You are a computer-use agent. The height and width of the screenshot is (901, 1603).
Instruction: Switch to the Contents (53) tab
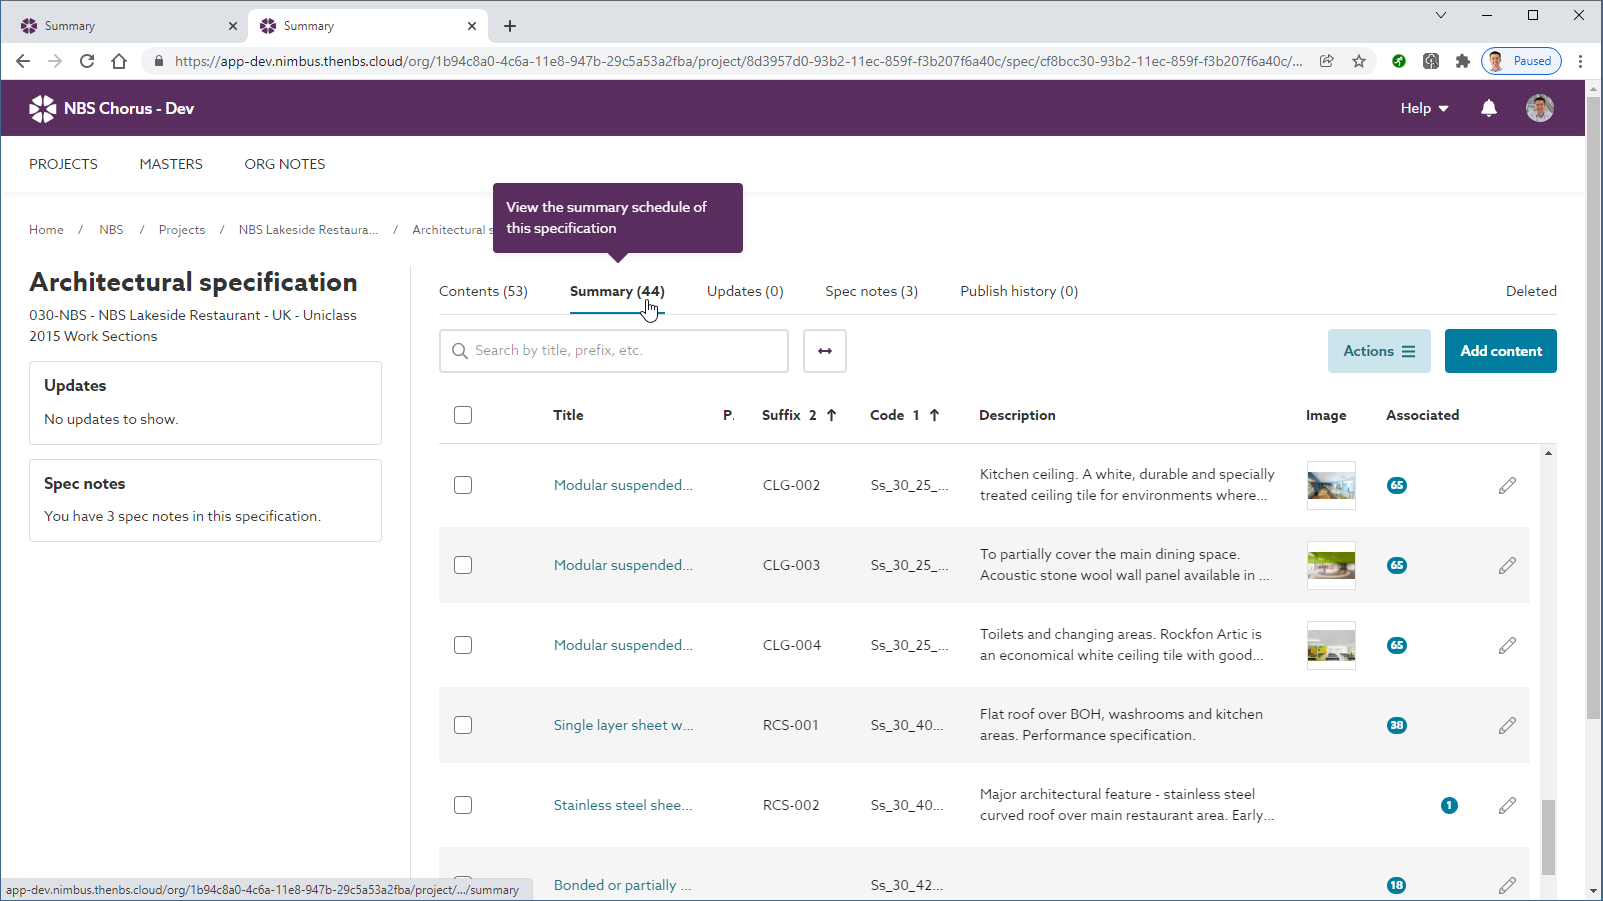tap(483, 291)
